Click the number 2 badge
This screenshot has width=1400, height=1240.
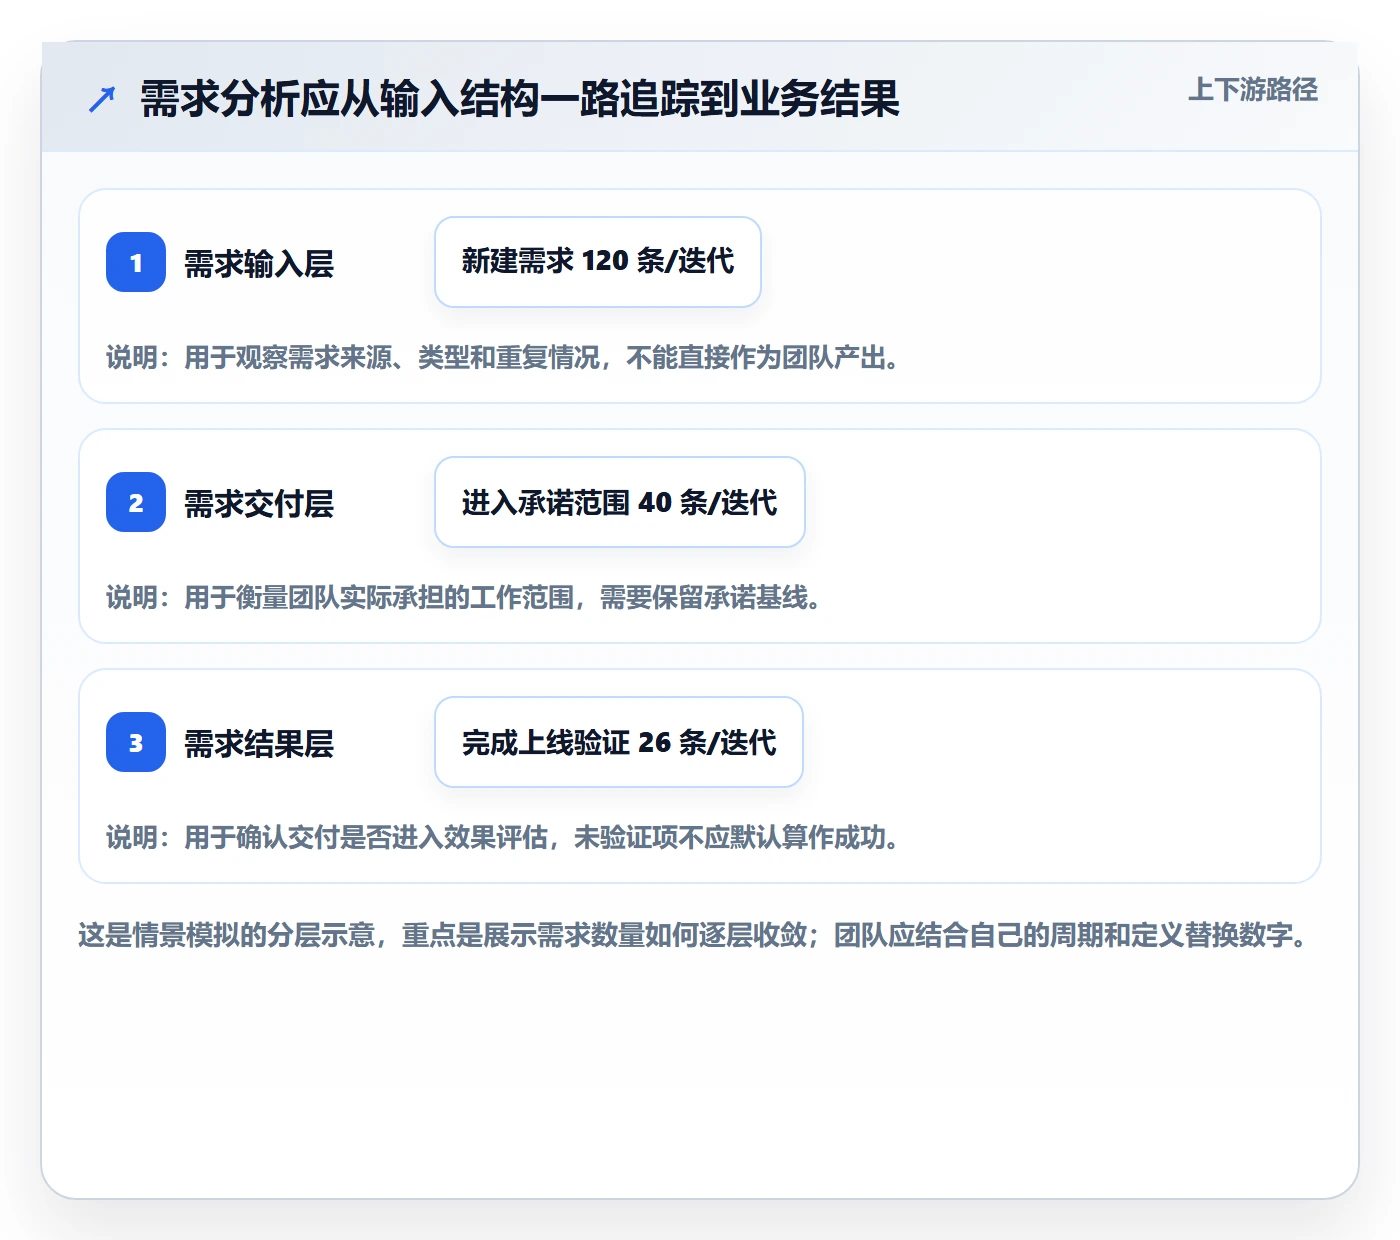(136, 502)
